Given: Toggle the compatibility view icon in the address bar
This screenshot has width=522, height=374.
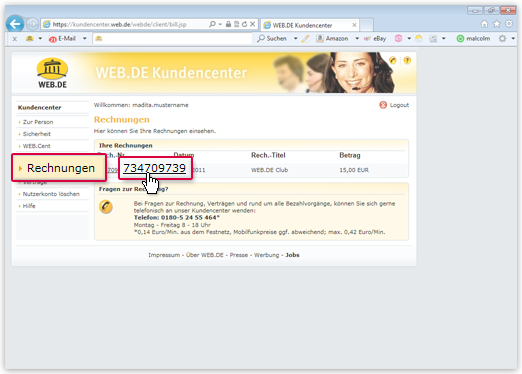Looking at the screenshot, I should coord(236,24).
